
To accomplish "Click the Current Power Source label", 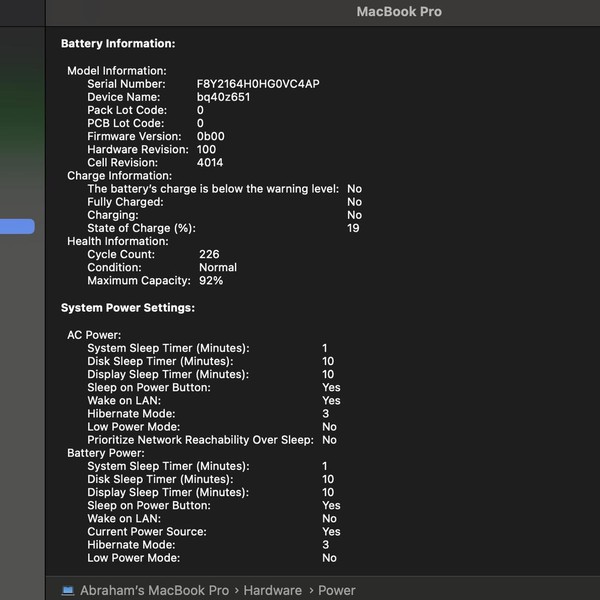I will click(x=147, y=532).
